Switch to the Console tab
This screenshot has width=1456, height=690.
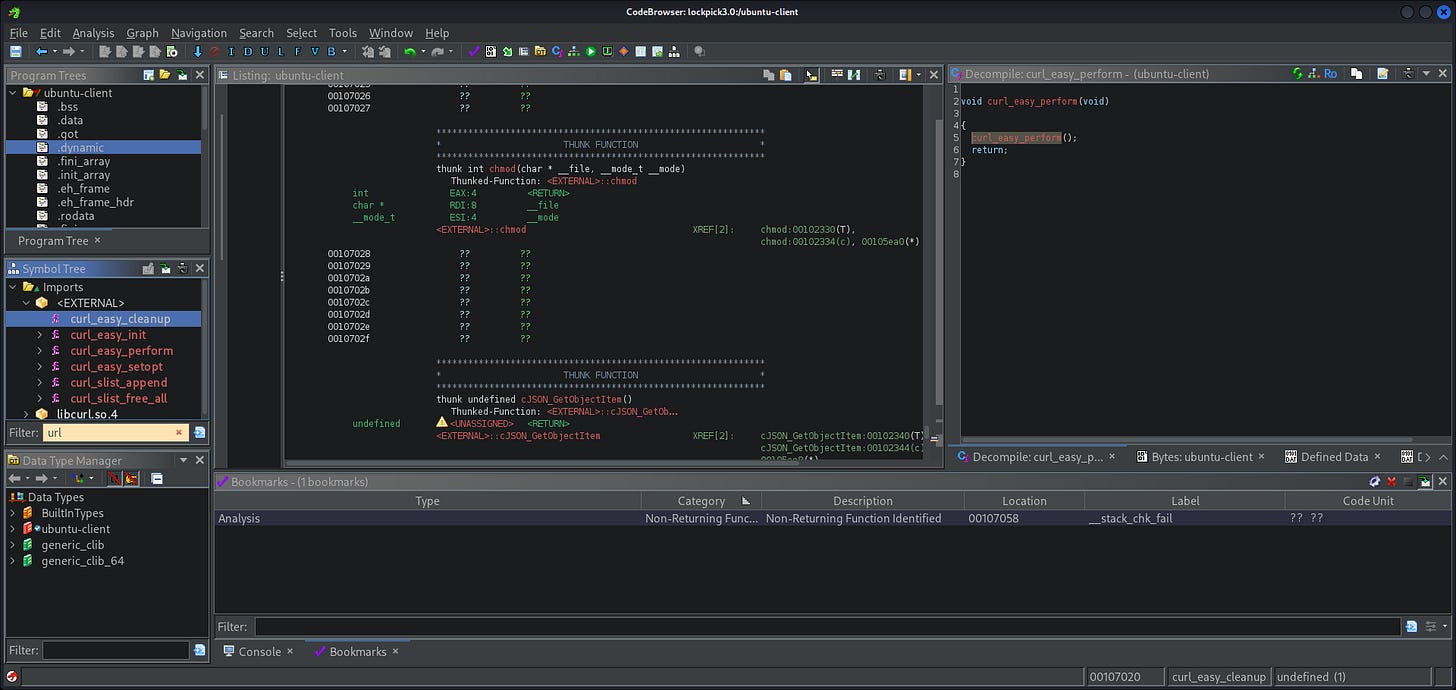point(259,651)
